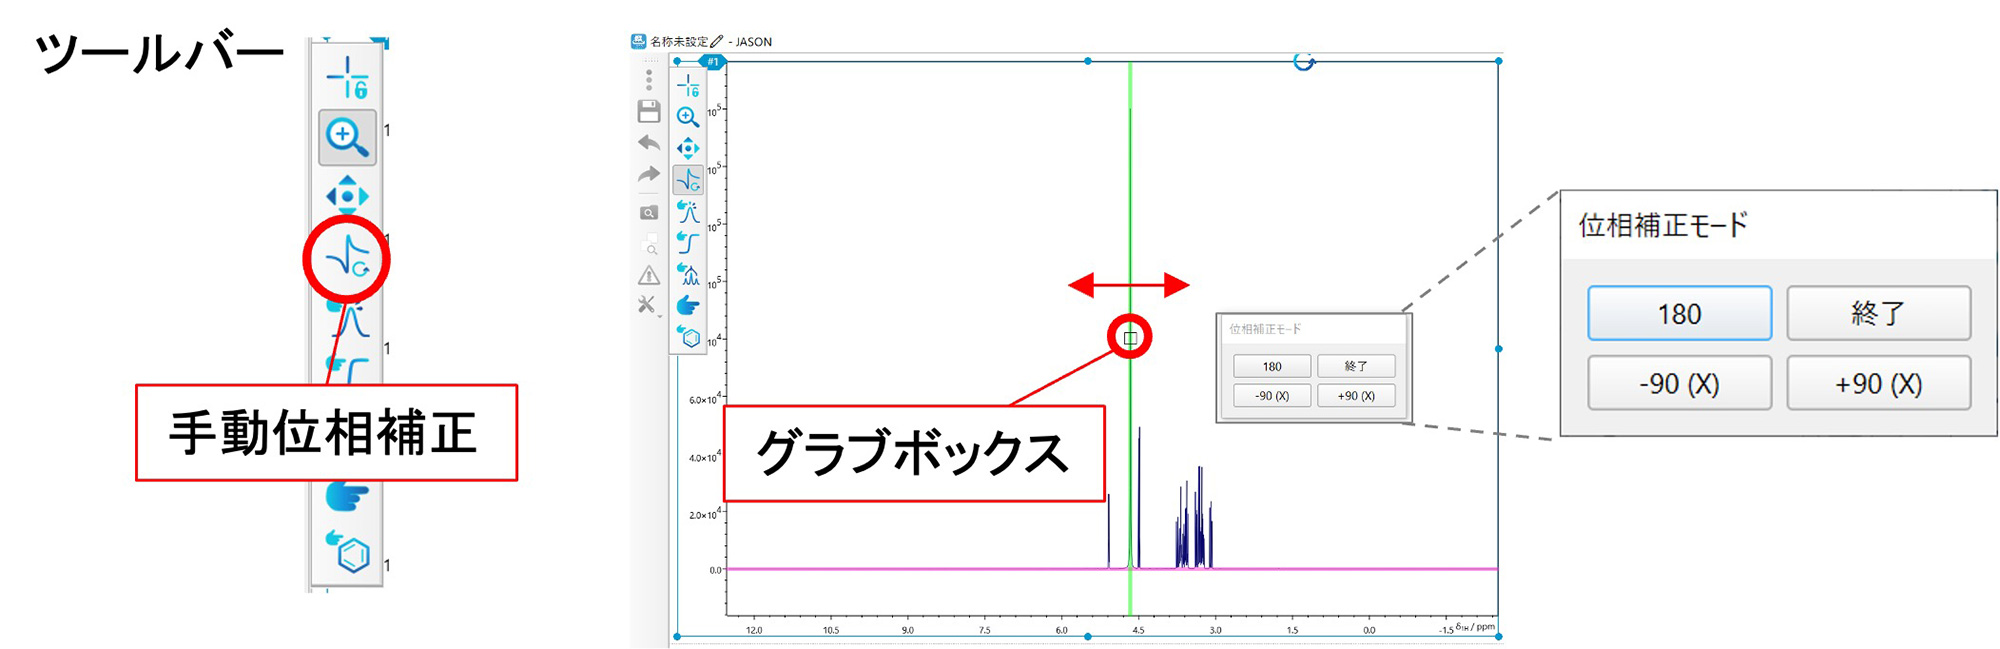
Task: Select molecule tool in the enlarged toolbar view
Action: click(348, 551)
